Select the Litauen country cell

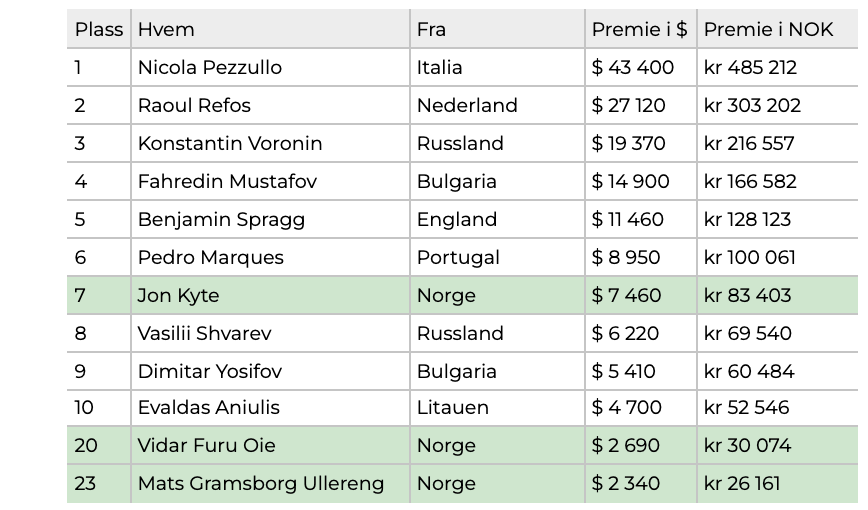click(498, 408)
